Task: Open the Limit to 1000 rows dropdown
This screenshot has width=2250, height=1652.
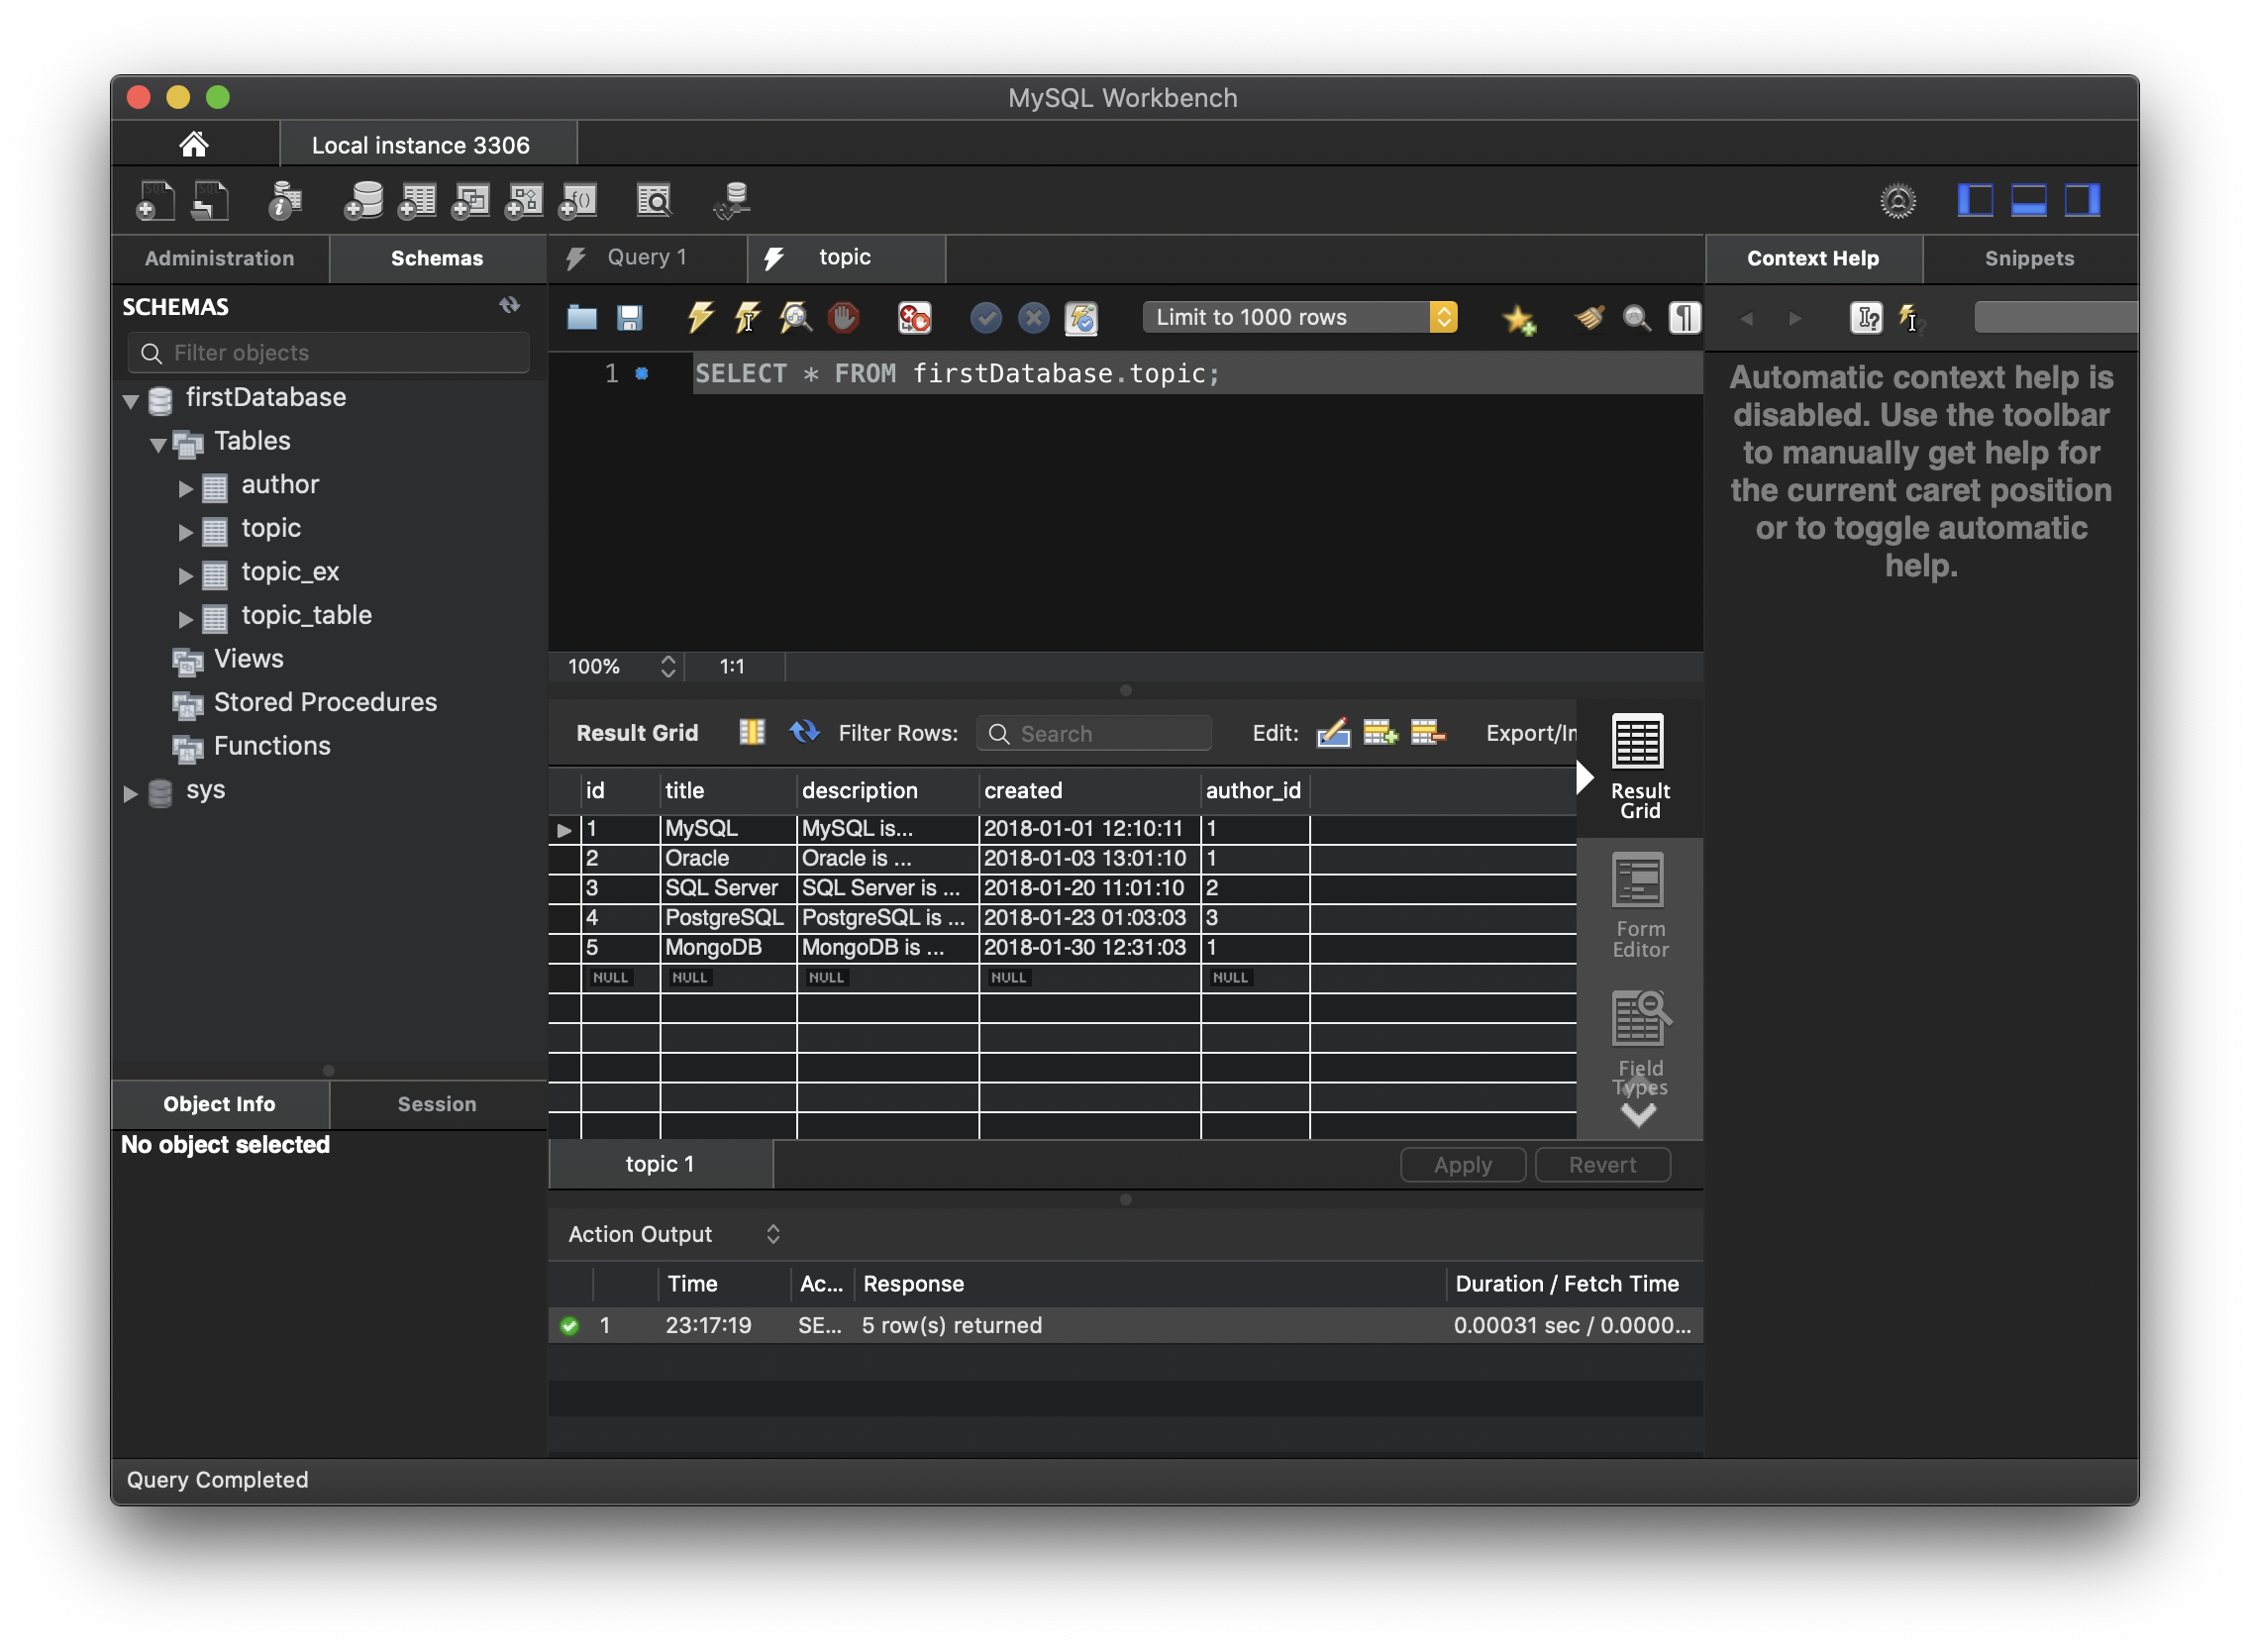Action: coord(1299,318)
